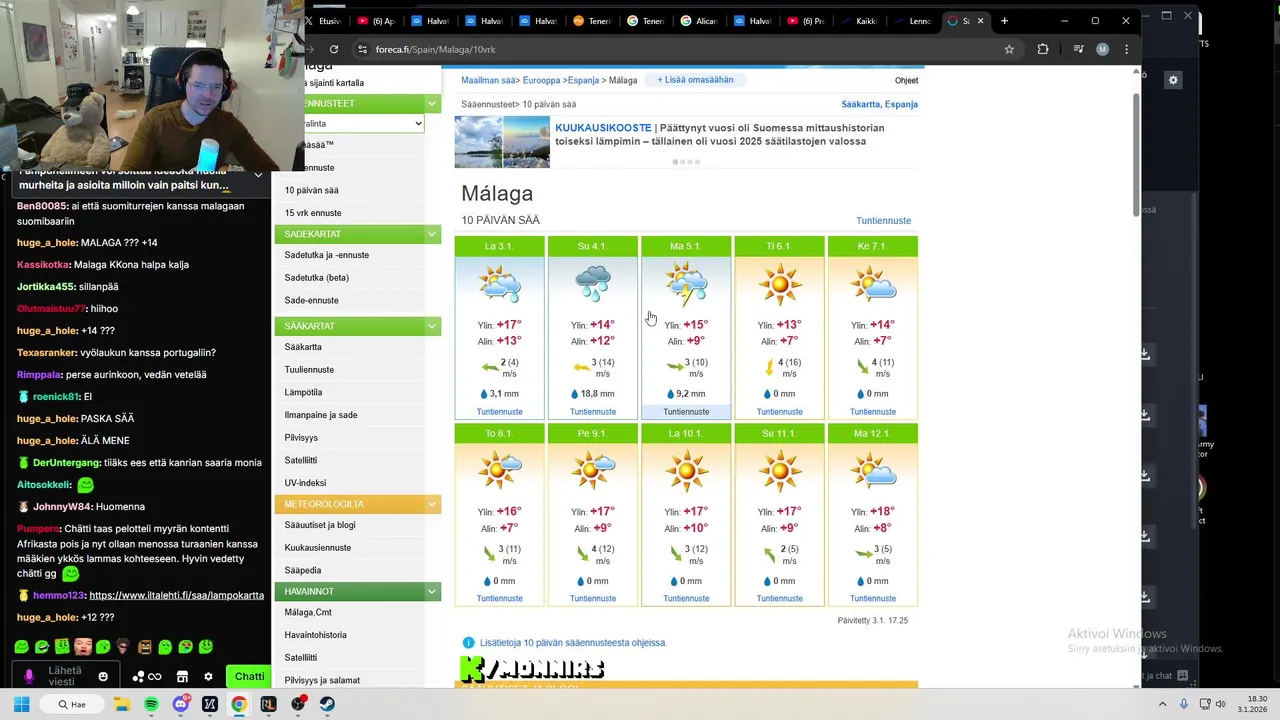Click the thunderstorm icon for Ma 5.1.

pos(686,284)
